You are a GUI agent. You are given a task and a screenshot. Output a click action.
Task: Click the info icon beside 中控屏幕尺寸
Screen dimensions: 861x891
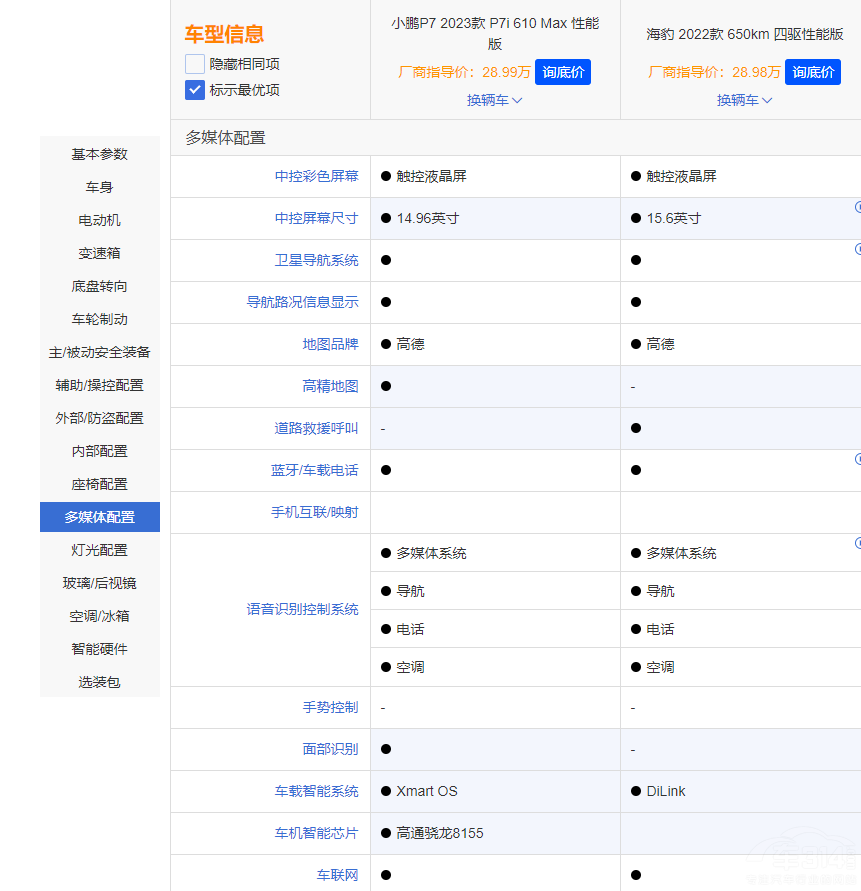[857, 207]
